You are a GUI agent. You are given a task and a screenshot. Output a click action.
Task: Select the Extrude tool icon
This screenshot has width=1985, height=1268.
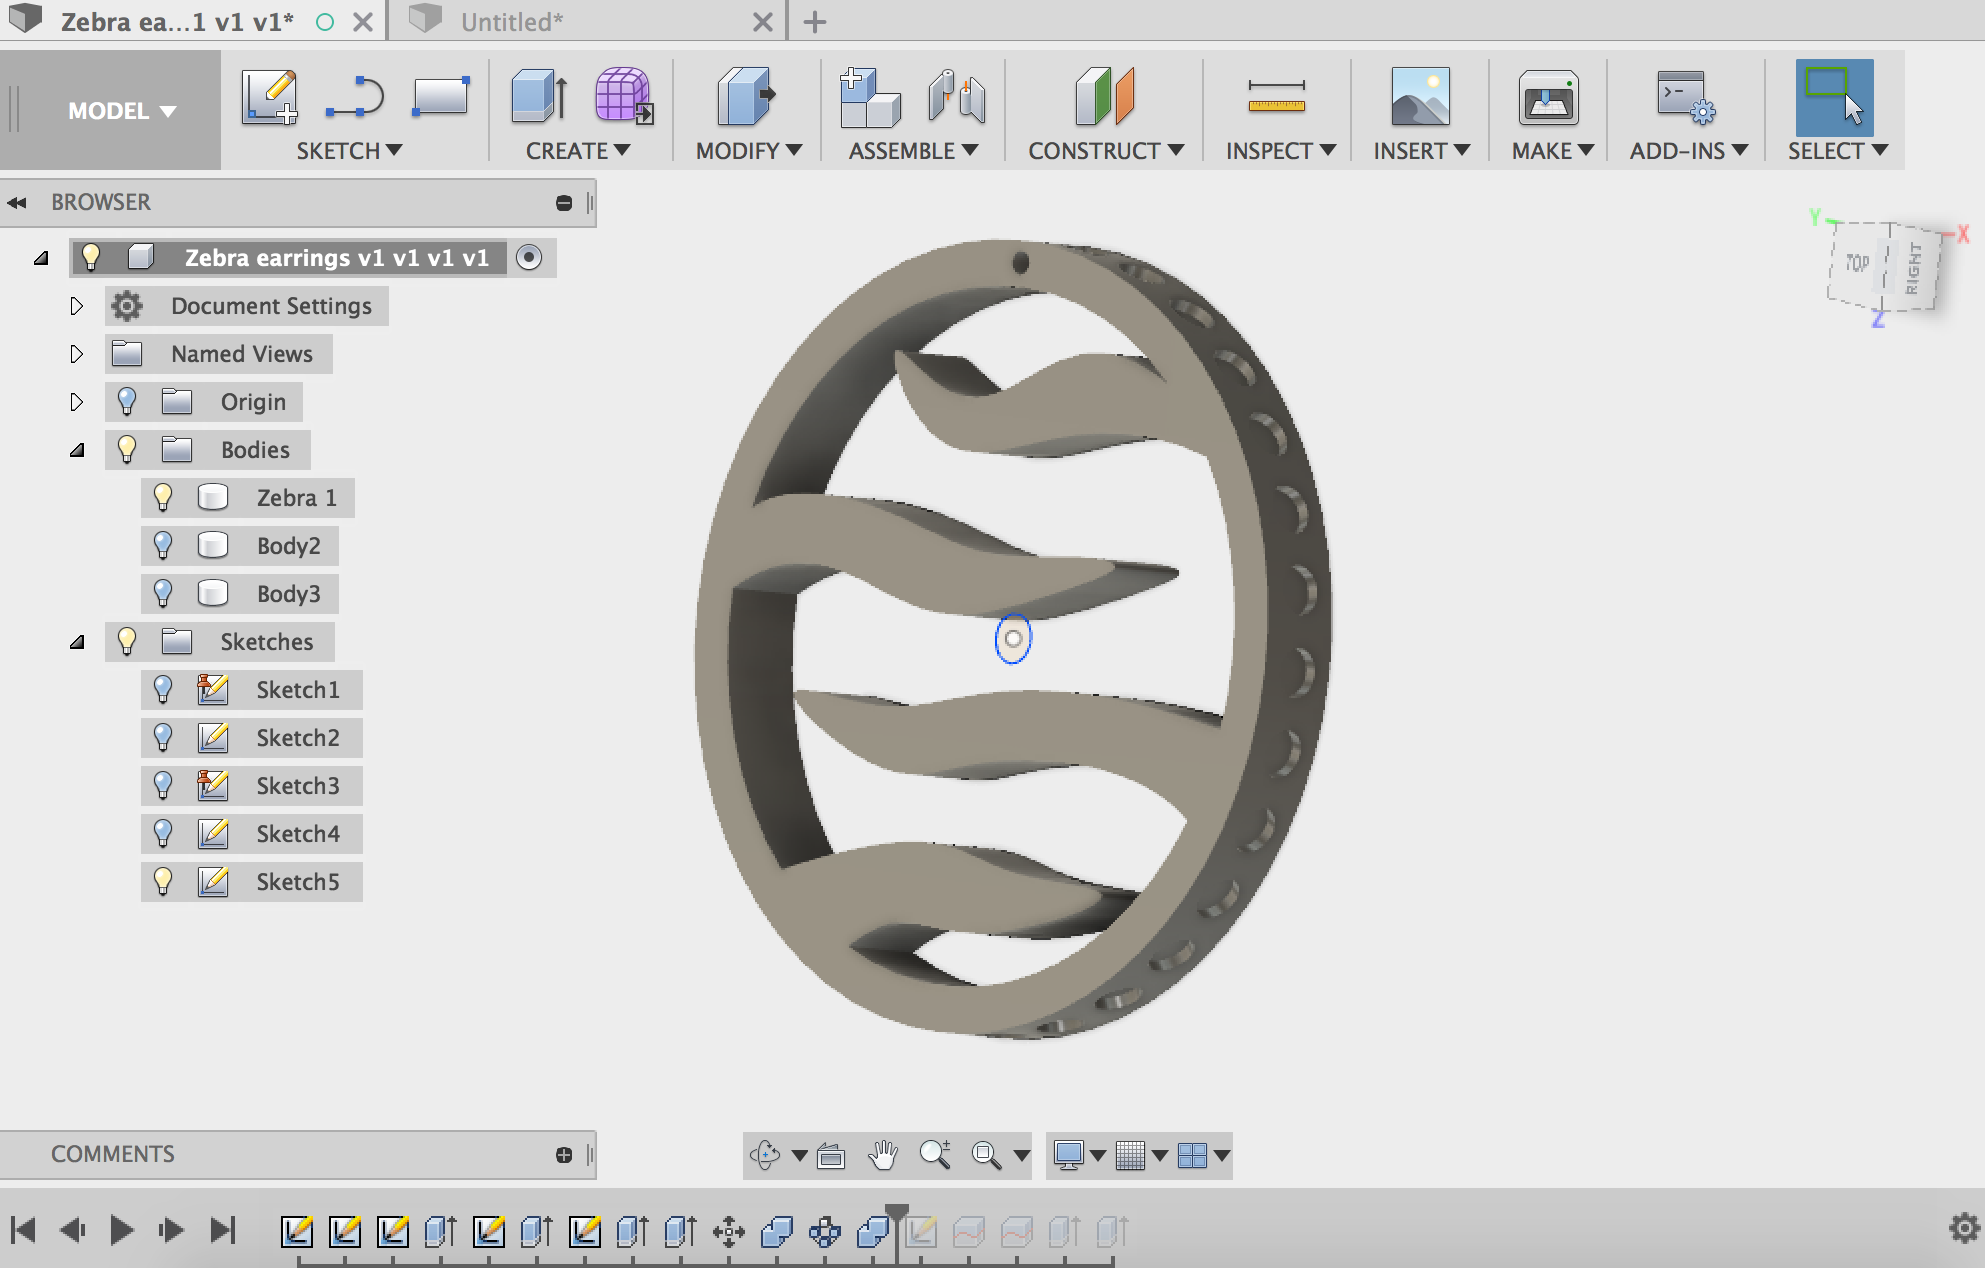coord(539,97)
